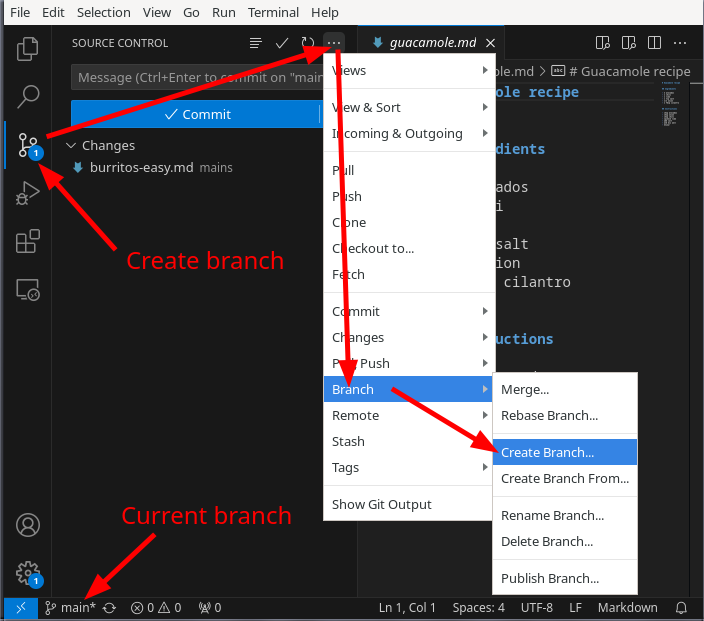Select Show Git Output
Screen dimensions: 704x621
tap(409, 504)
